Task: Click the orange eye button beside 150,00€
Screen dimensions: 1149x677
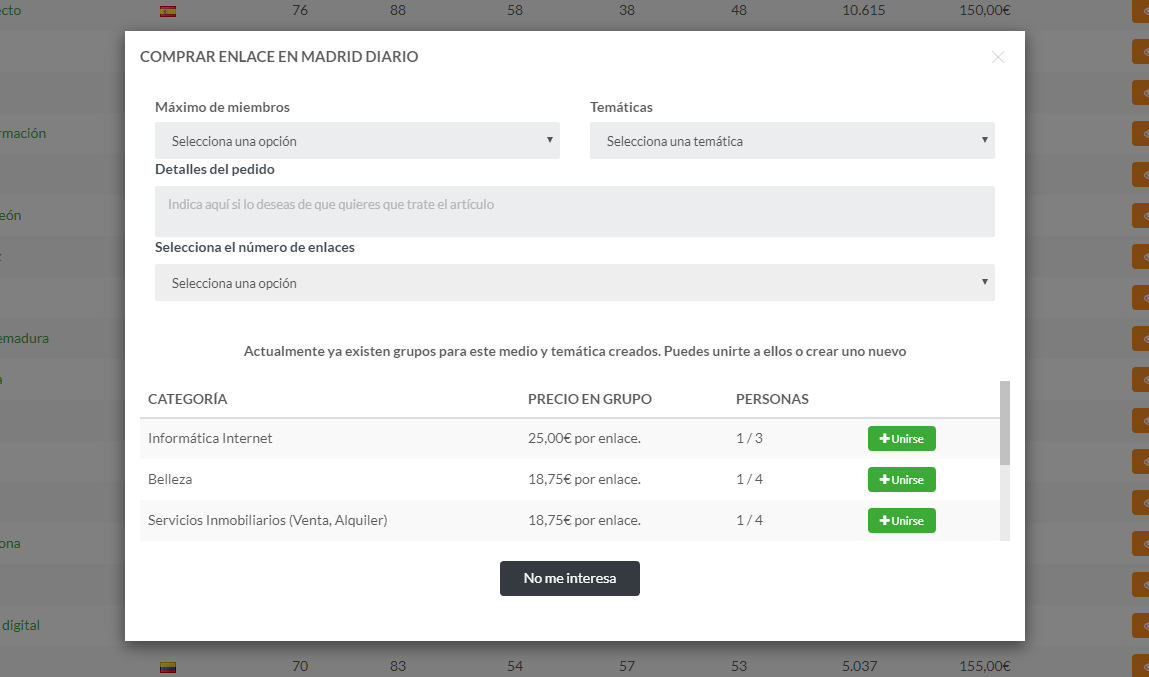Action: point(1140,11)
